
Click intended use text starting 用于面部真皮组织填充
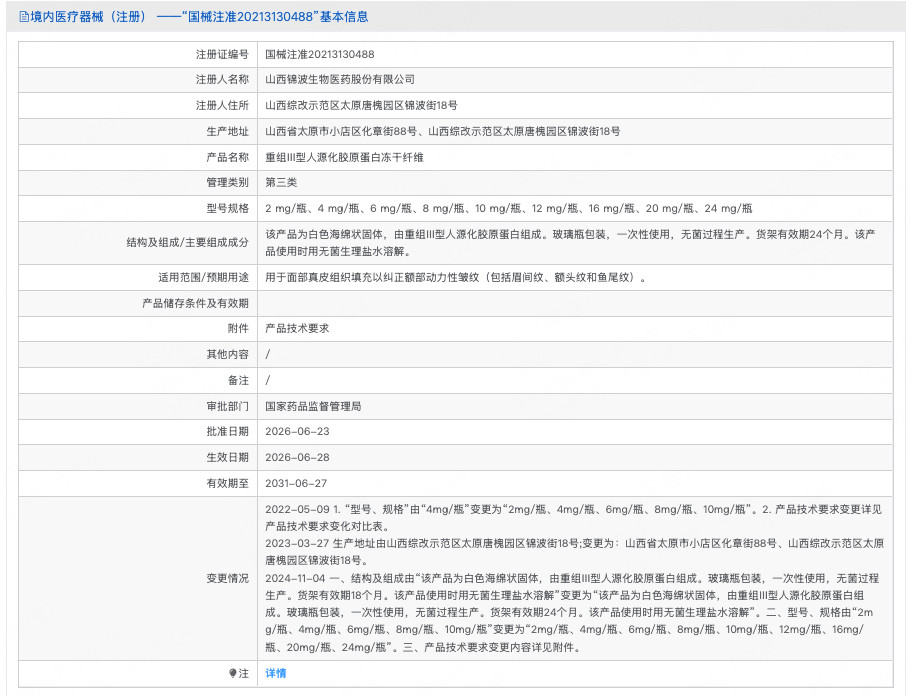click(455, 277)
